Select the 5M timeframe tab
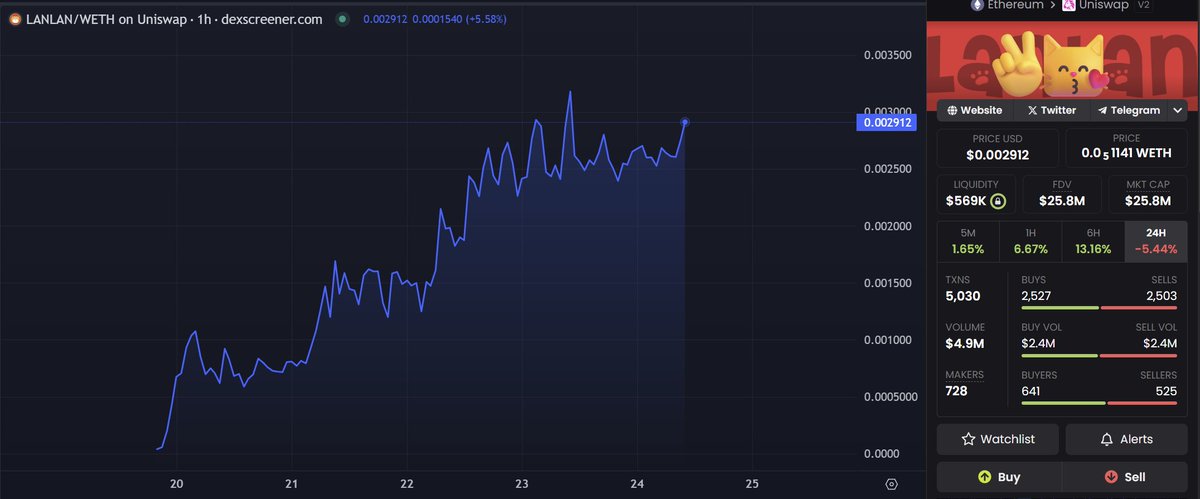This screenshot has width=1200, height=499. pos(968,241)
